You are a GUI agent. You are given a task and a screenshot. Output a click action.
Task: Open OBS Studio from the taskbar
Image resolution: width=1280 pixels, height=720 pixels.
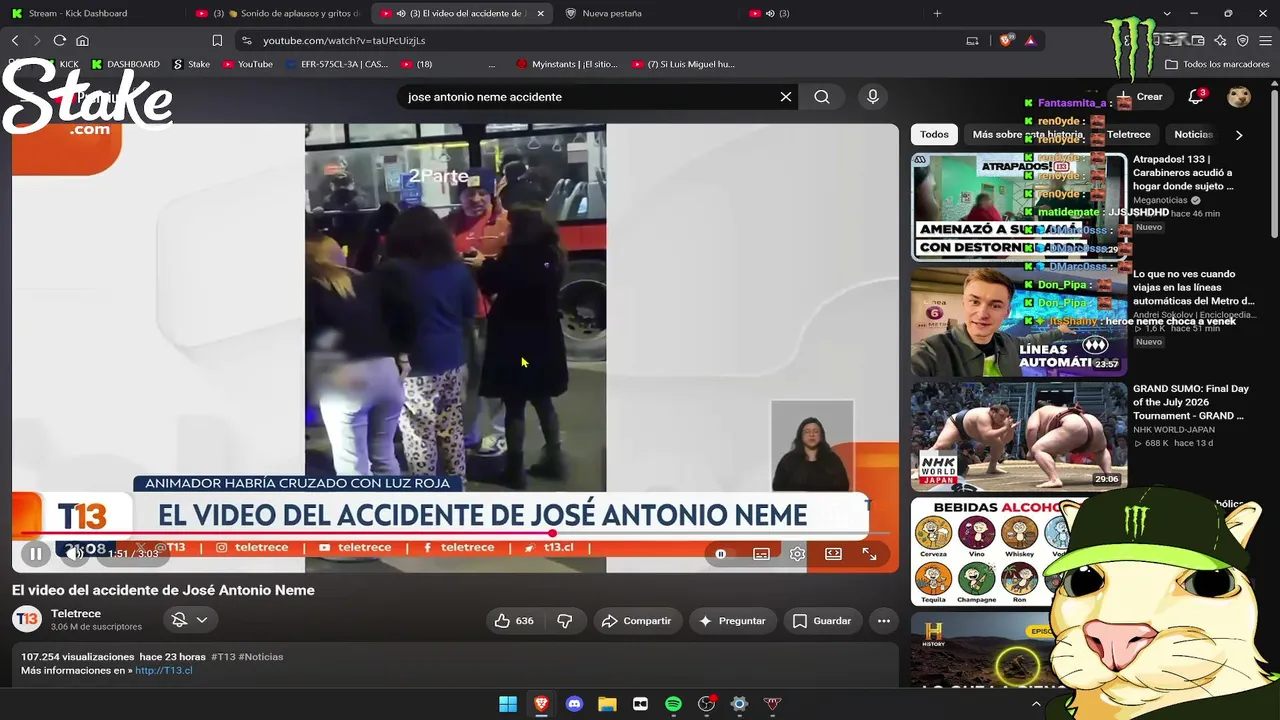707,704
